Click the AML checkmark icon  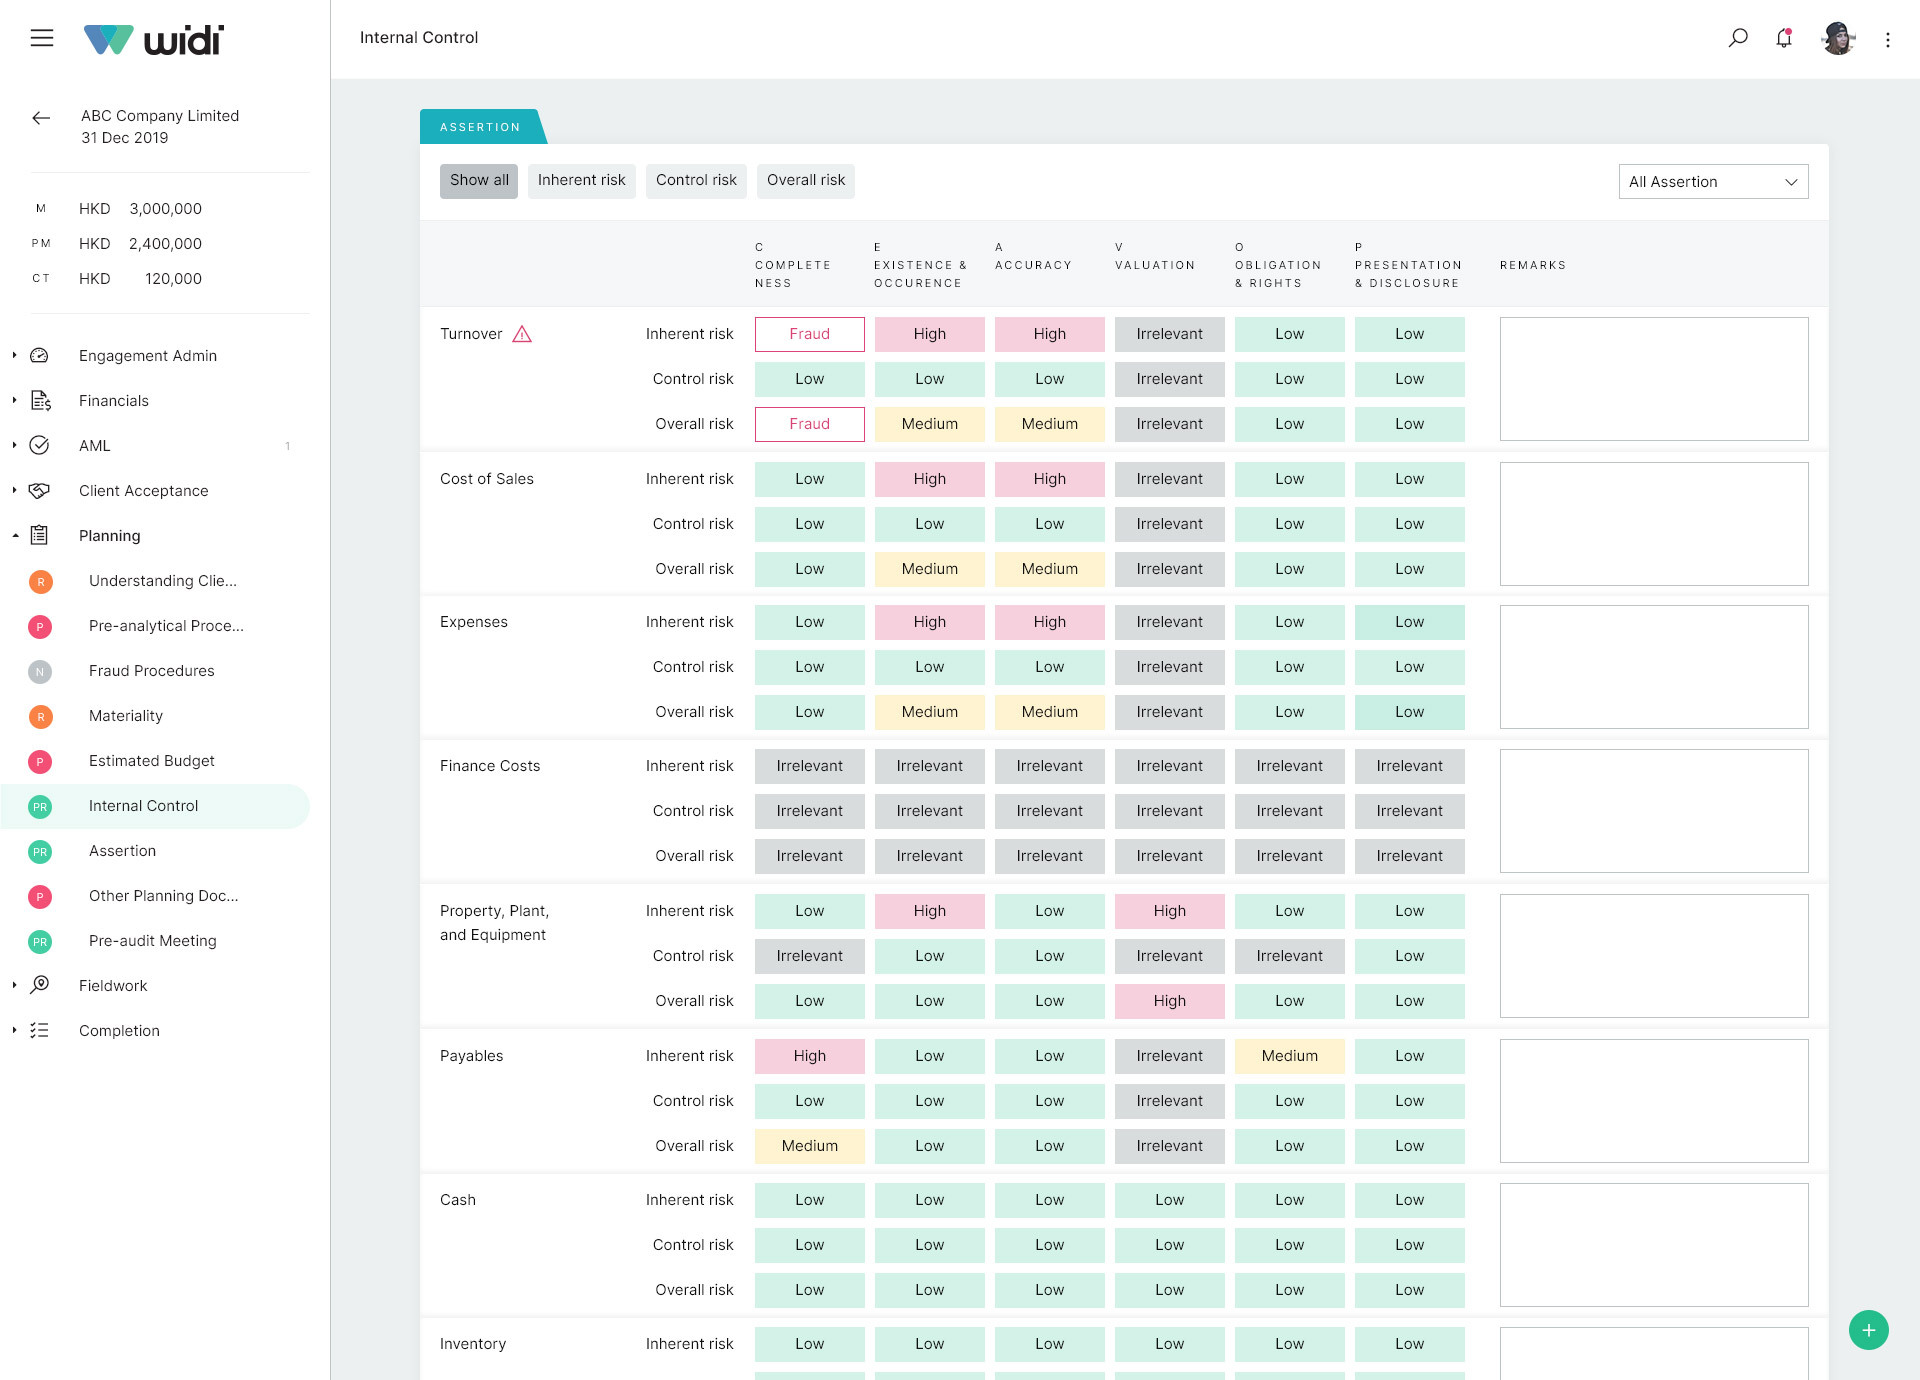(x=39, y=446)
